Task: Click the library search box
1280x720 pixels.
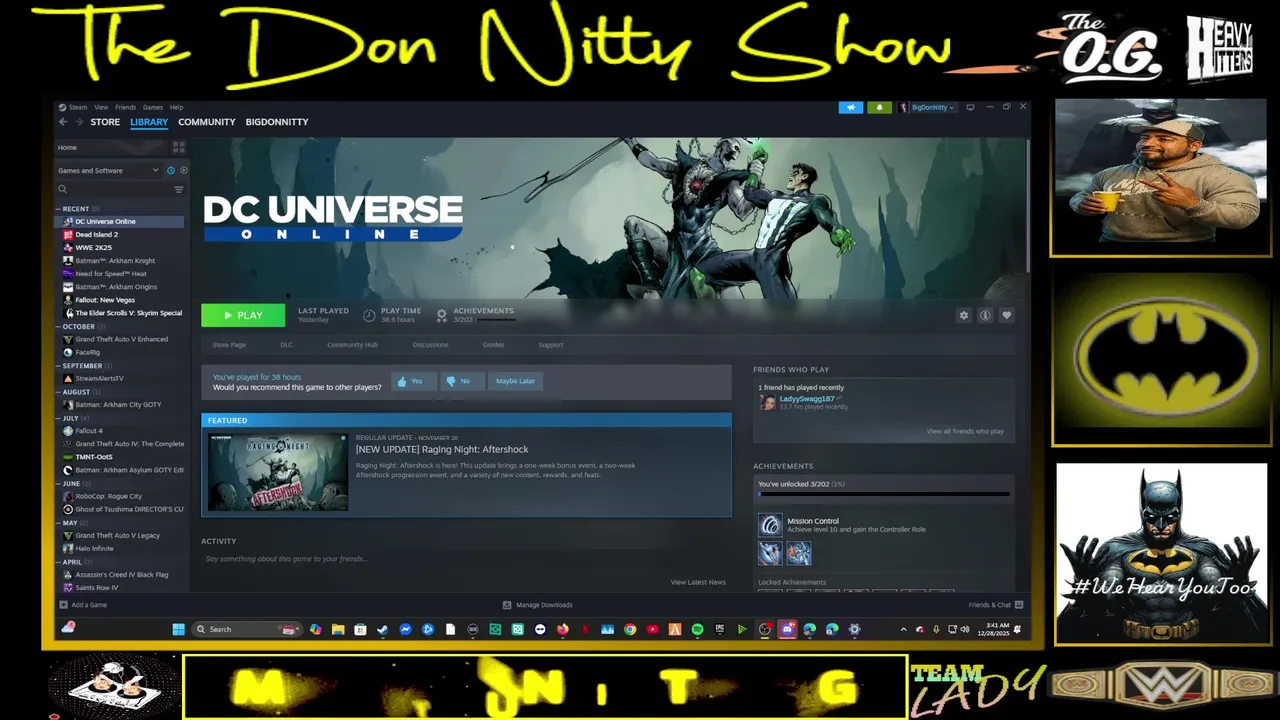Action: coord(115,189)
